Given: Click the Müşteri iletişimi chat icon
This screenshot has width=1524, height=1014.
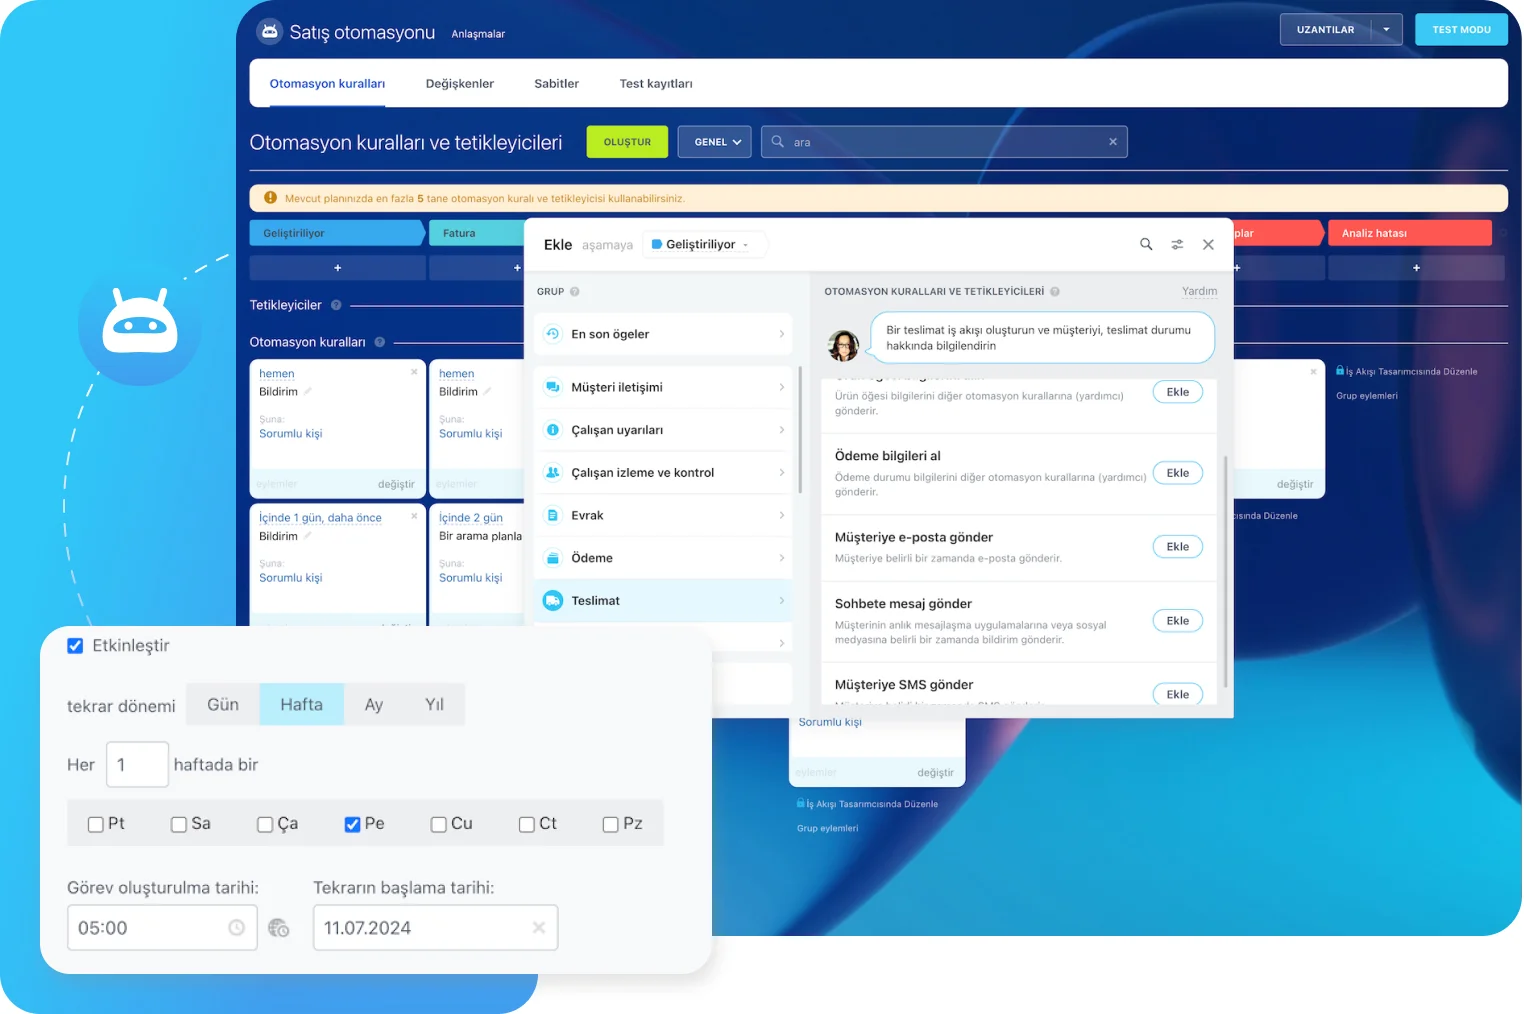Looking at the screenshot, I should click(x=553, y=387).
